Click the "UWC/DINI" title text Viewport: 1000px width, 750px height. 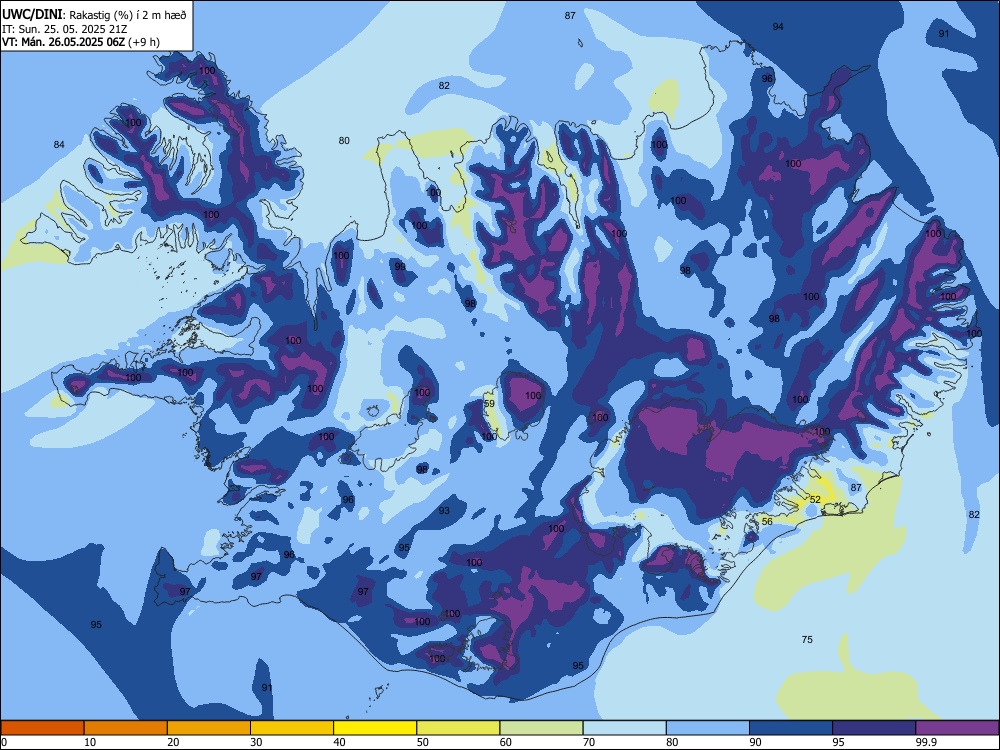(x=33, y=15)
